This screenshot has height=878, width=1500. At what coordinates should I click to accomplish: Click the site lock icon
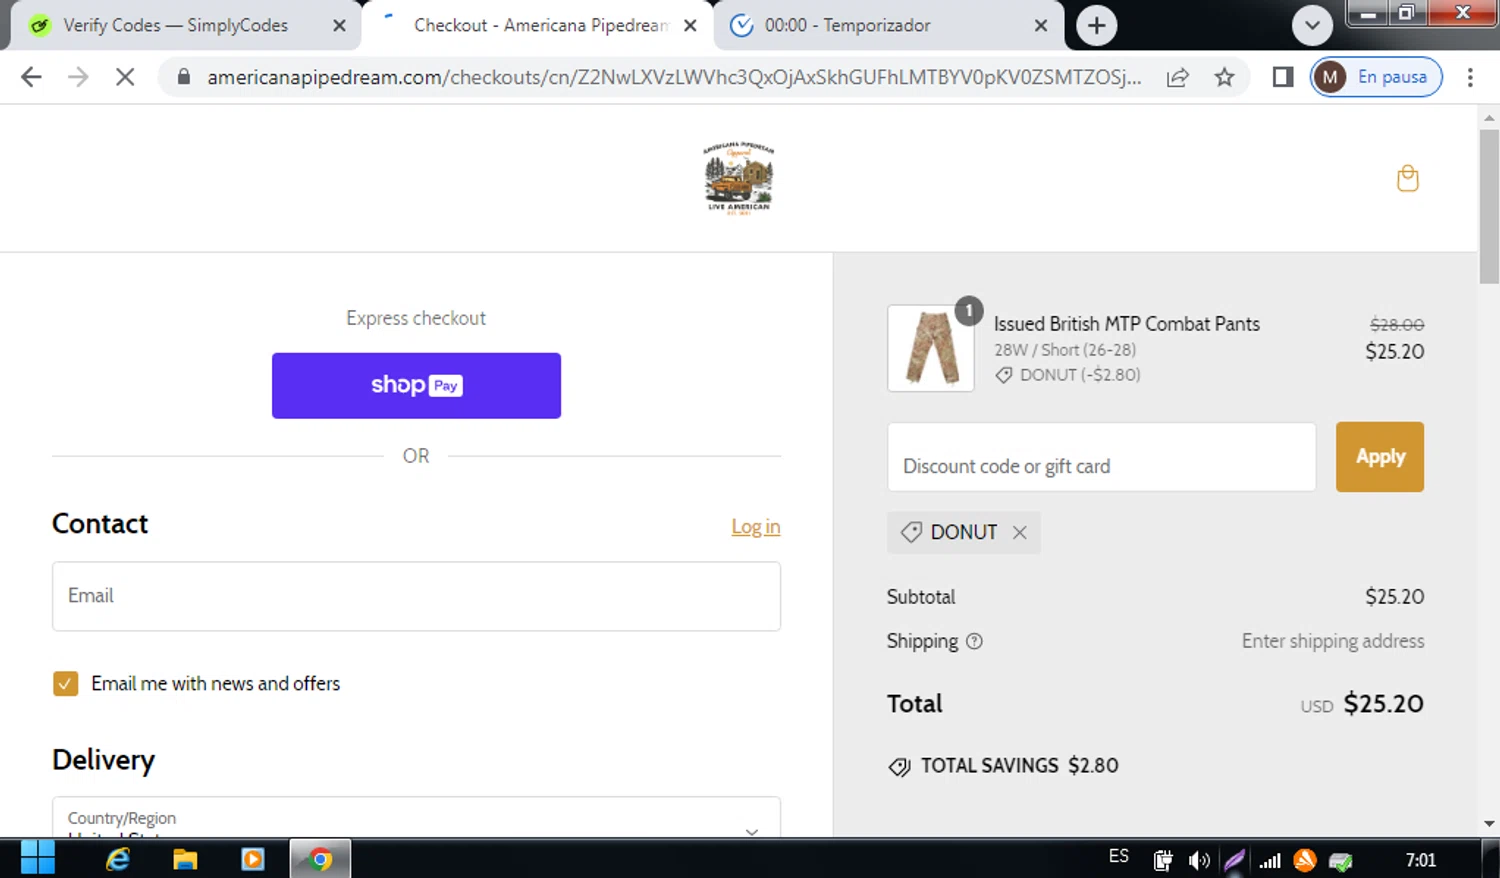coord(183,77)
